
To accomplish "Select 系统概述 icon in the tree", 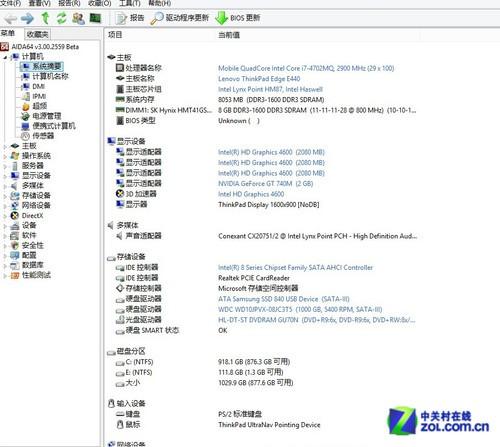I will tap(25, 67).
